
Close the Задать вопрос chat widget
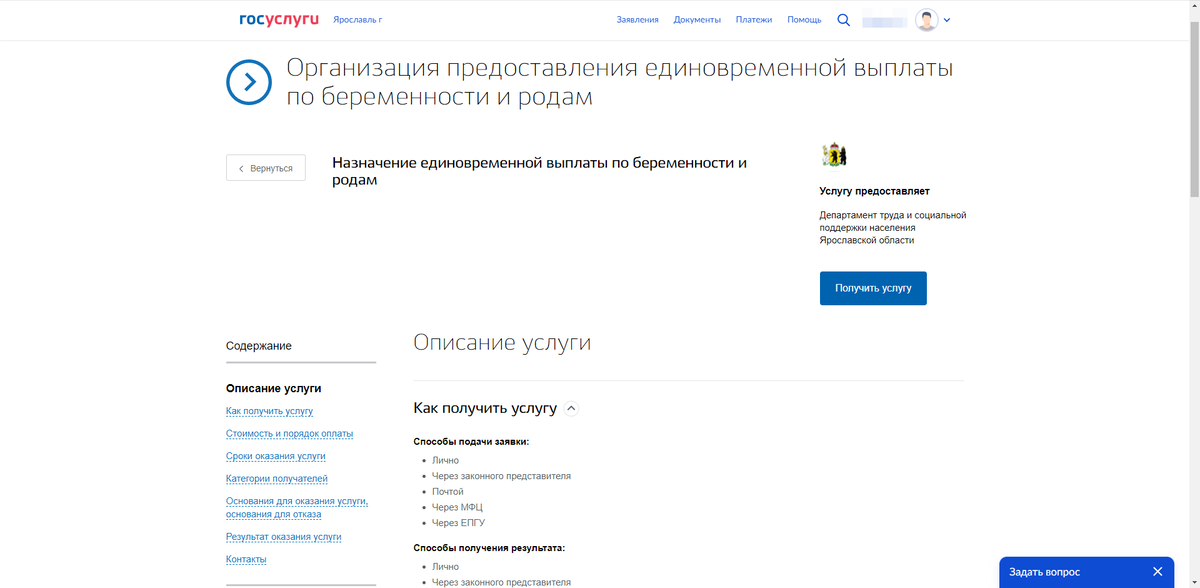click(1157, 572)
